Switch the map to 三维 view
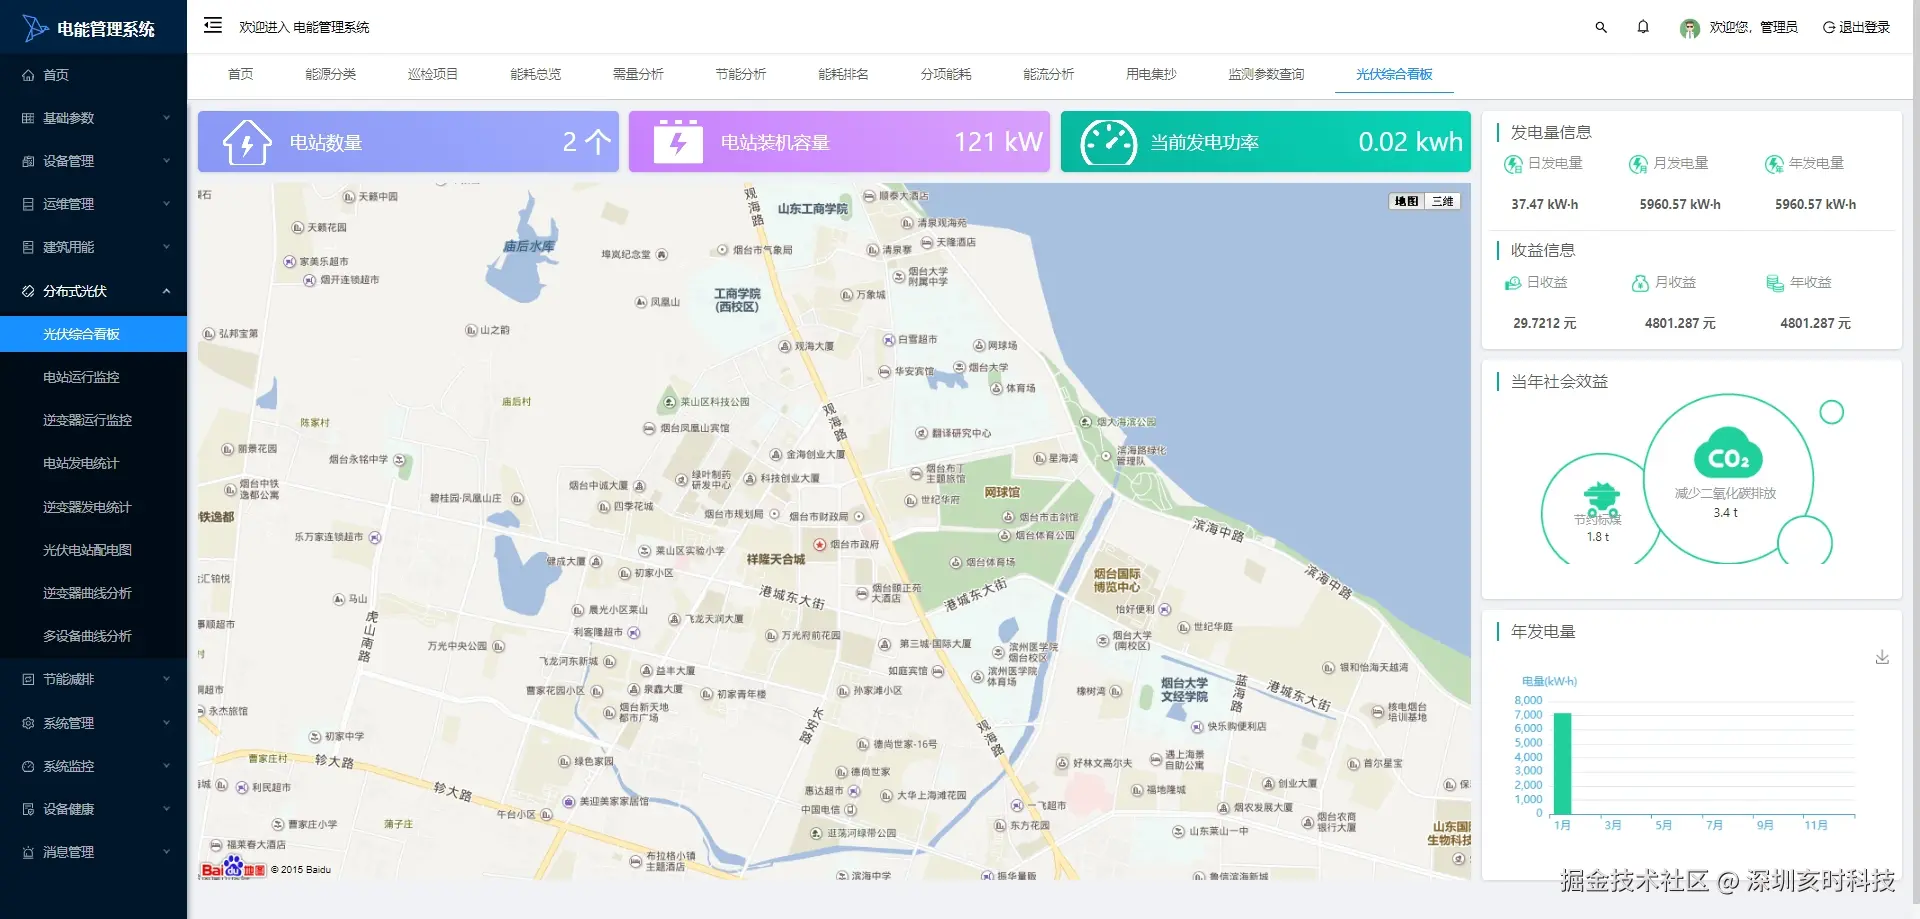The image size is (1920, 919). point(1442,201)
